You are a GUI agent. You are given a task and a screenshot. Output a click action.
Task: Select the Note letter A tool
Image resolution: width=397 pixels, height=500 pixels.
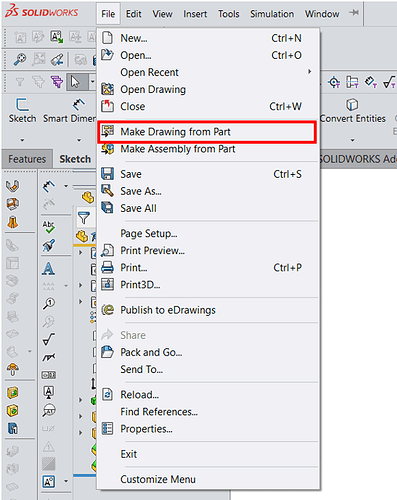tap(49, 268)
